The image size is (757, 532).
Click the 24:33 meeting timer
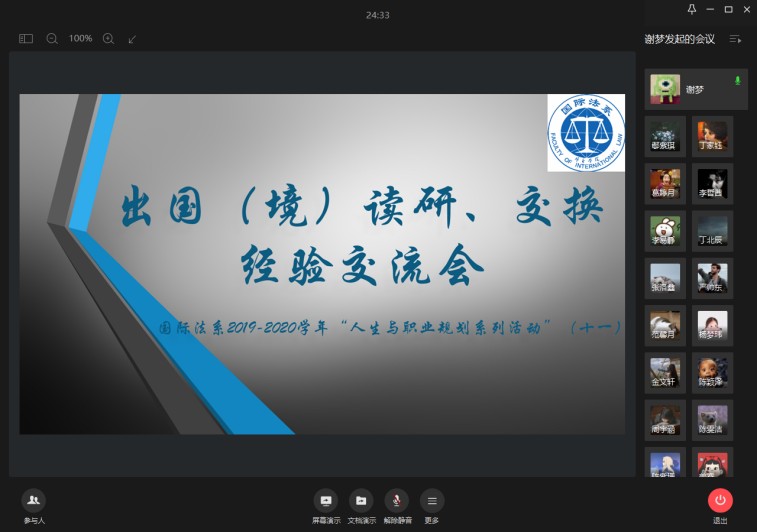point(378,15)
